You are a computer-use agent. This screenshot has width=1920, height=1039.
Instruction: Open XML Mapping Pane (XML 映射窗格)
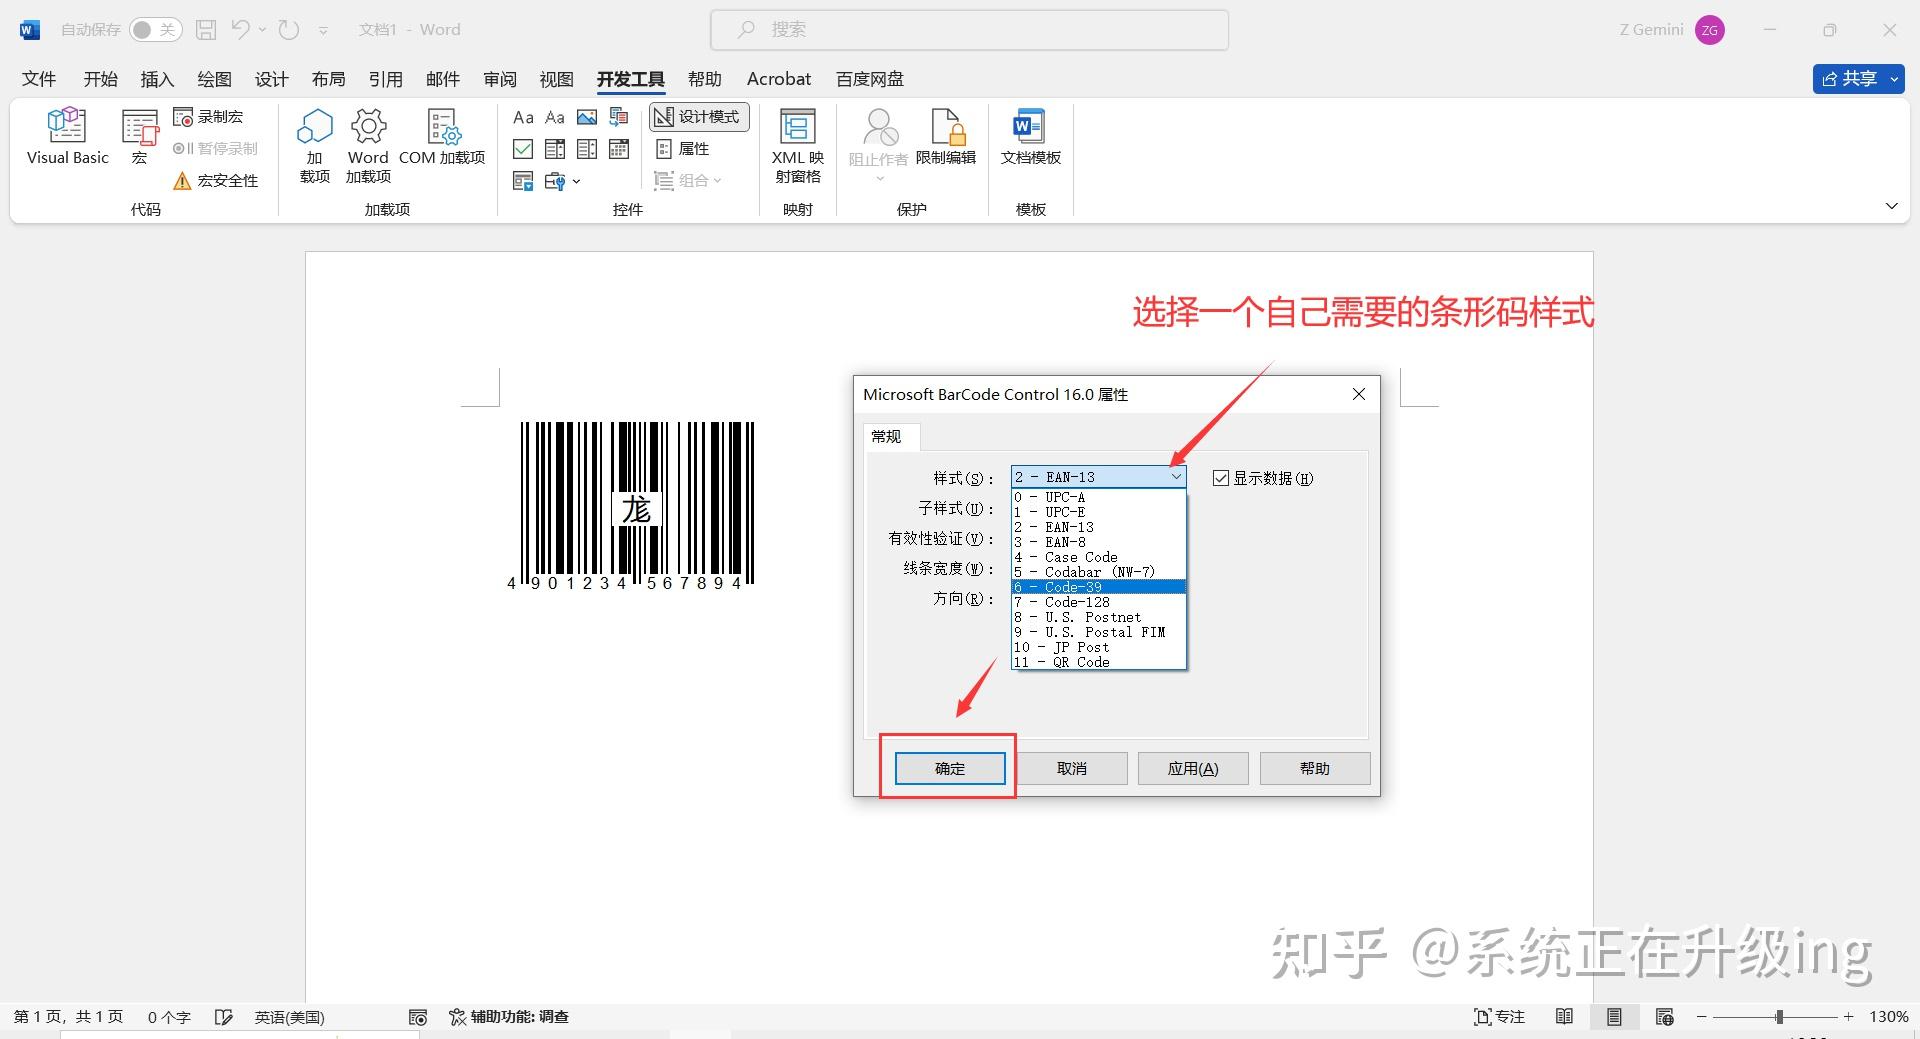pos(797,146)
